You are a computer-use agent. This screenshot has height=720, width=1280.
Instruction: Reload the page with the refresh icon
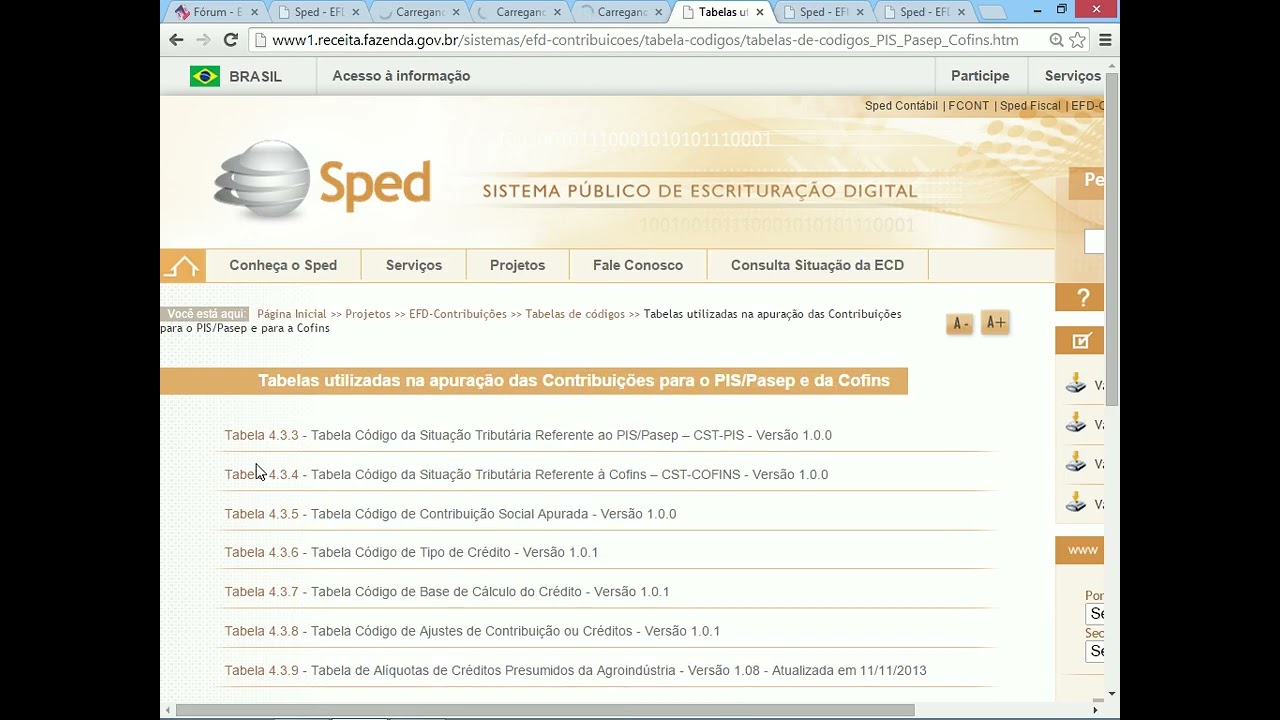230,40
